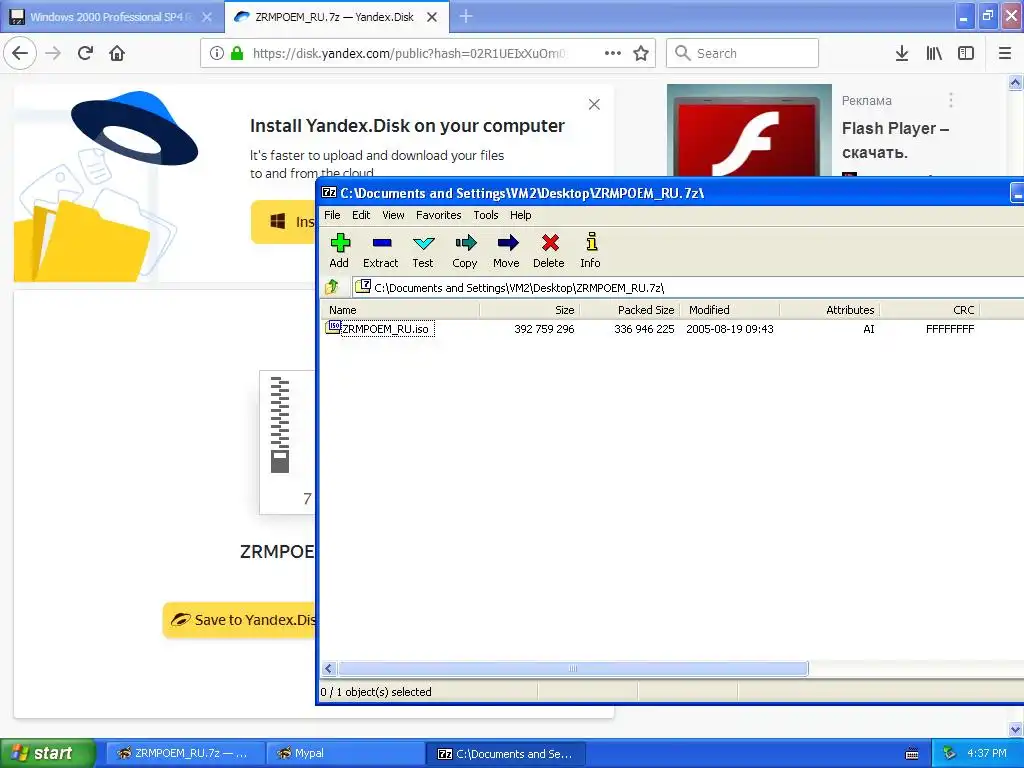This screenshot has width=1024, height=768.
Task: Click the left arrow of 7-Zip horizontal scrollbar
Action: pyautogui.click(x=328, y=668)
